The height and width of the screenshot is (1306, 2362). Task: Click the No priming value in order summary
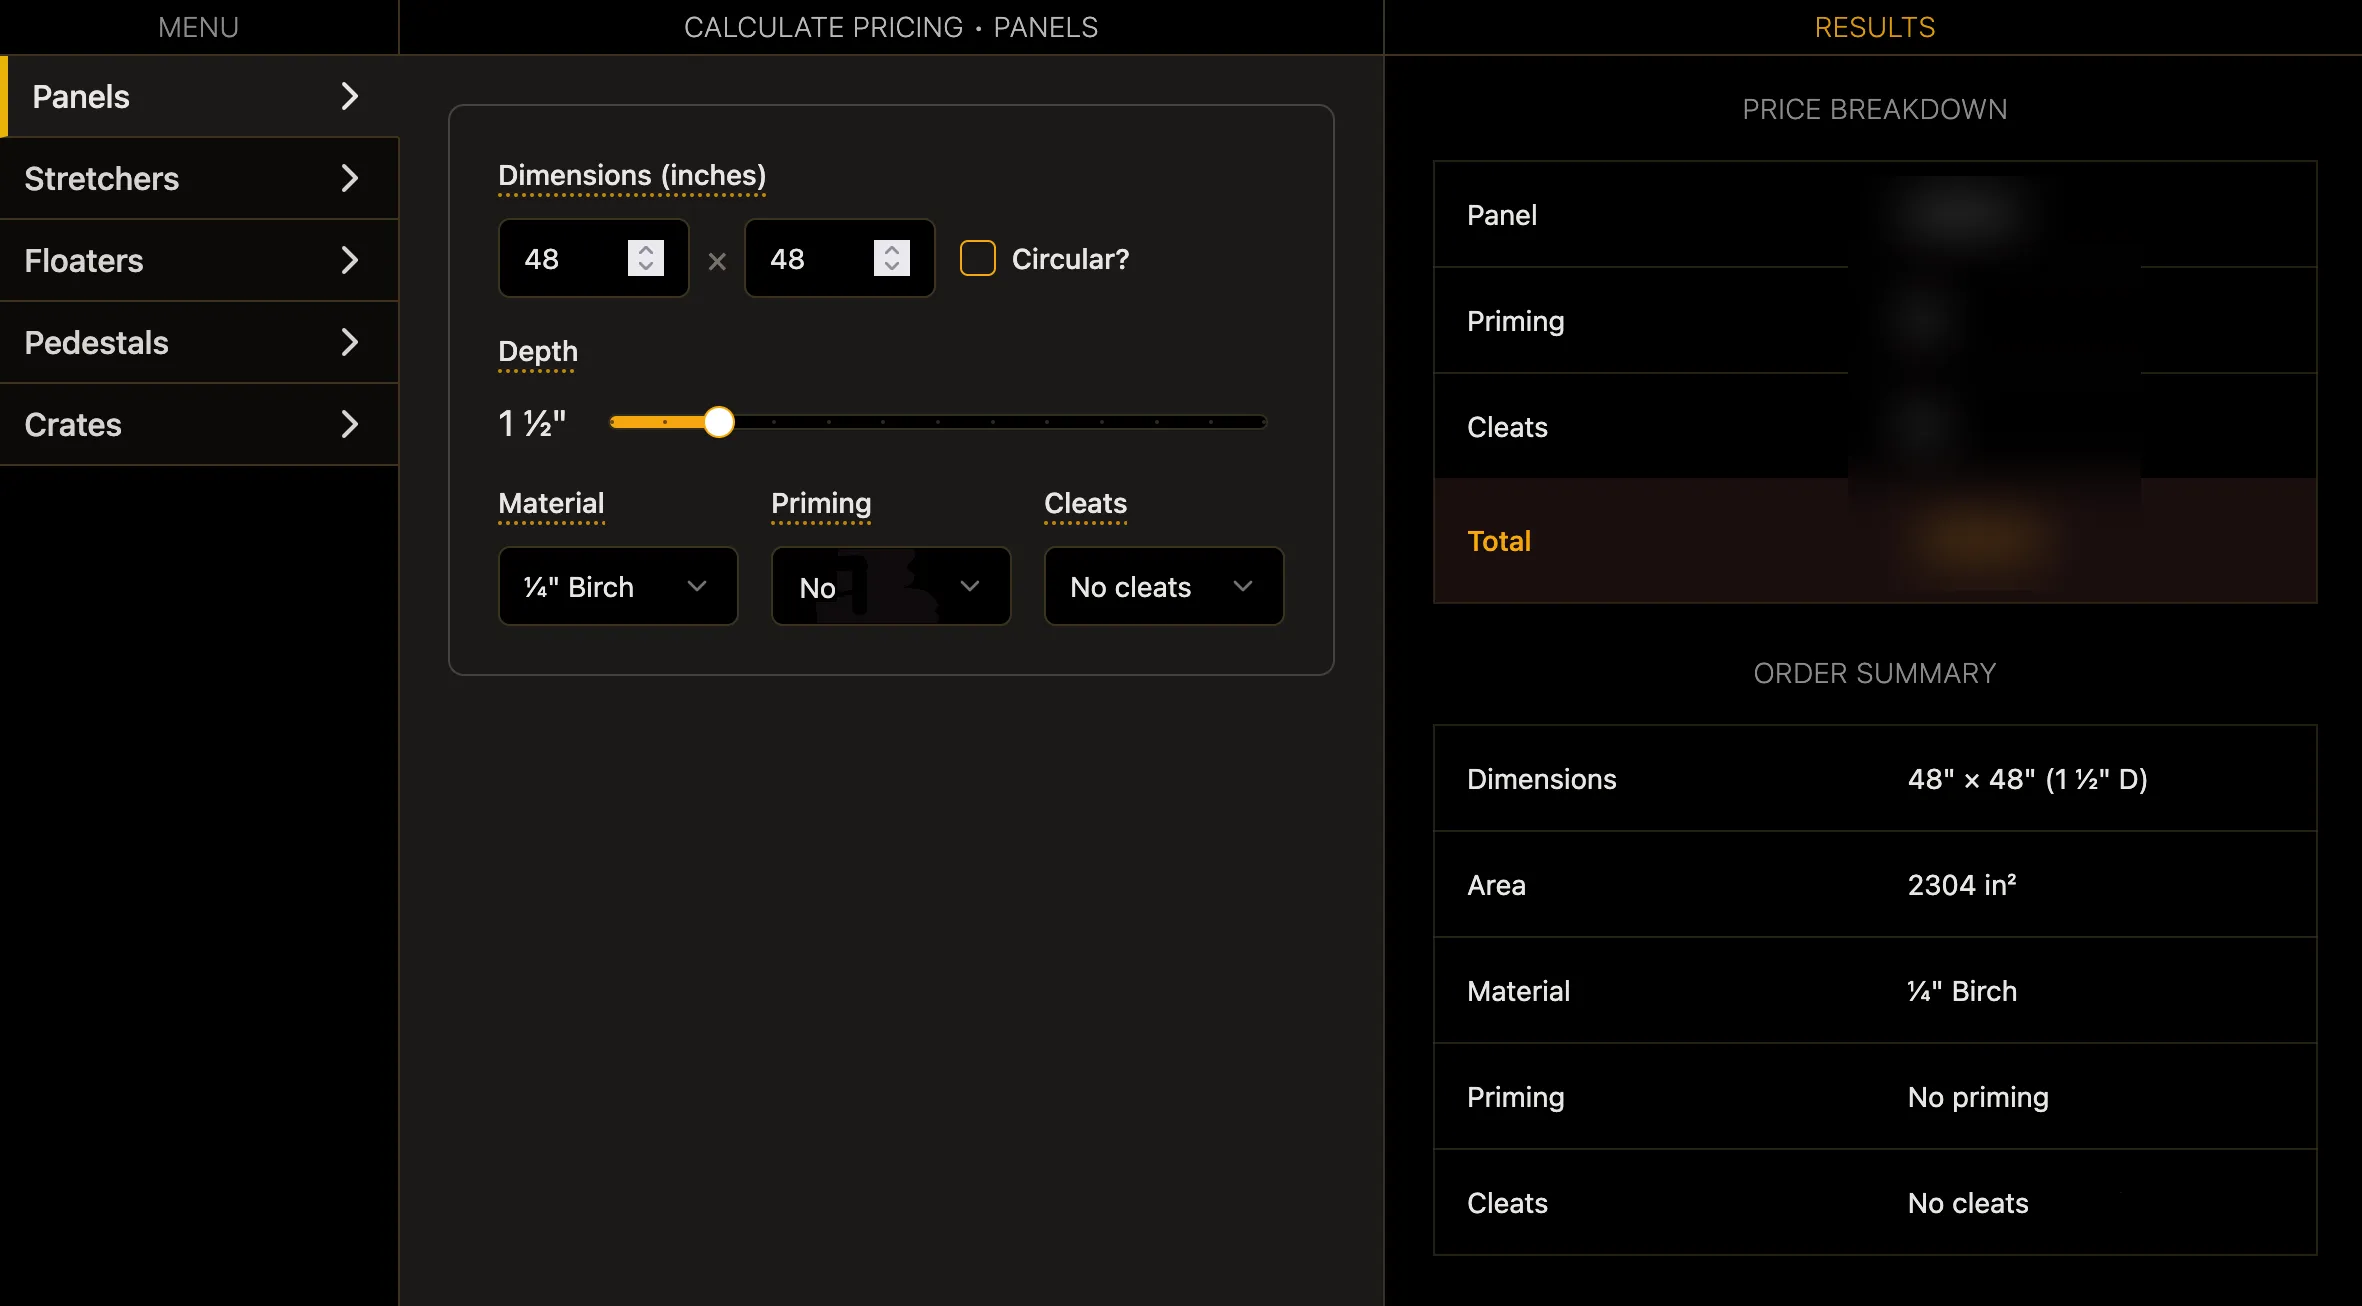click(1978, 1096)
